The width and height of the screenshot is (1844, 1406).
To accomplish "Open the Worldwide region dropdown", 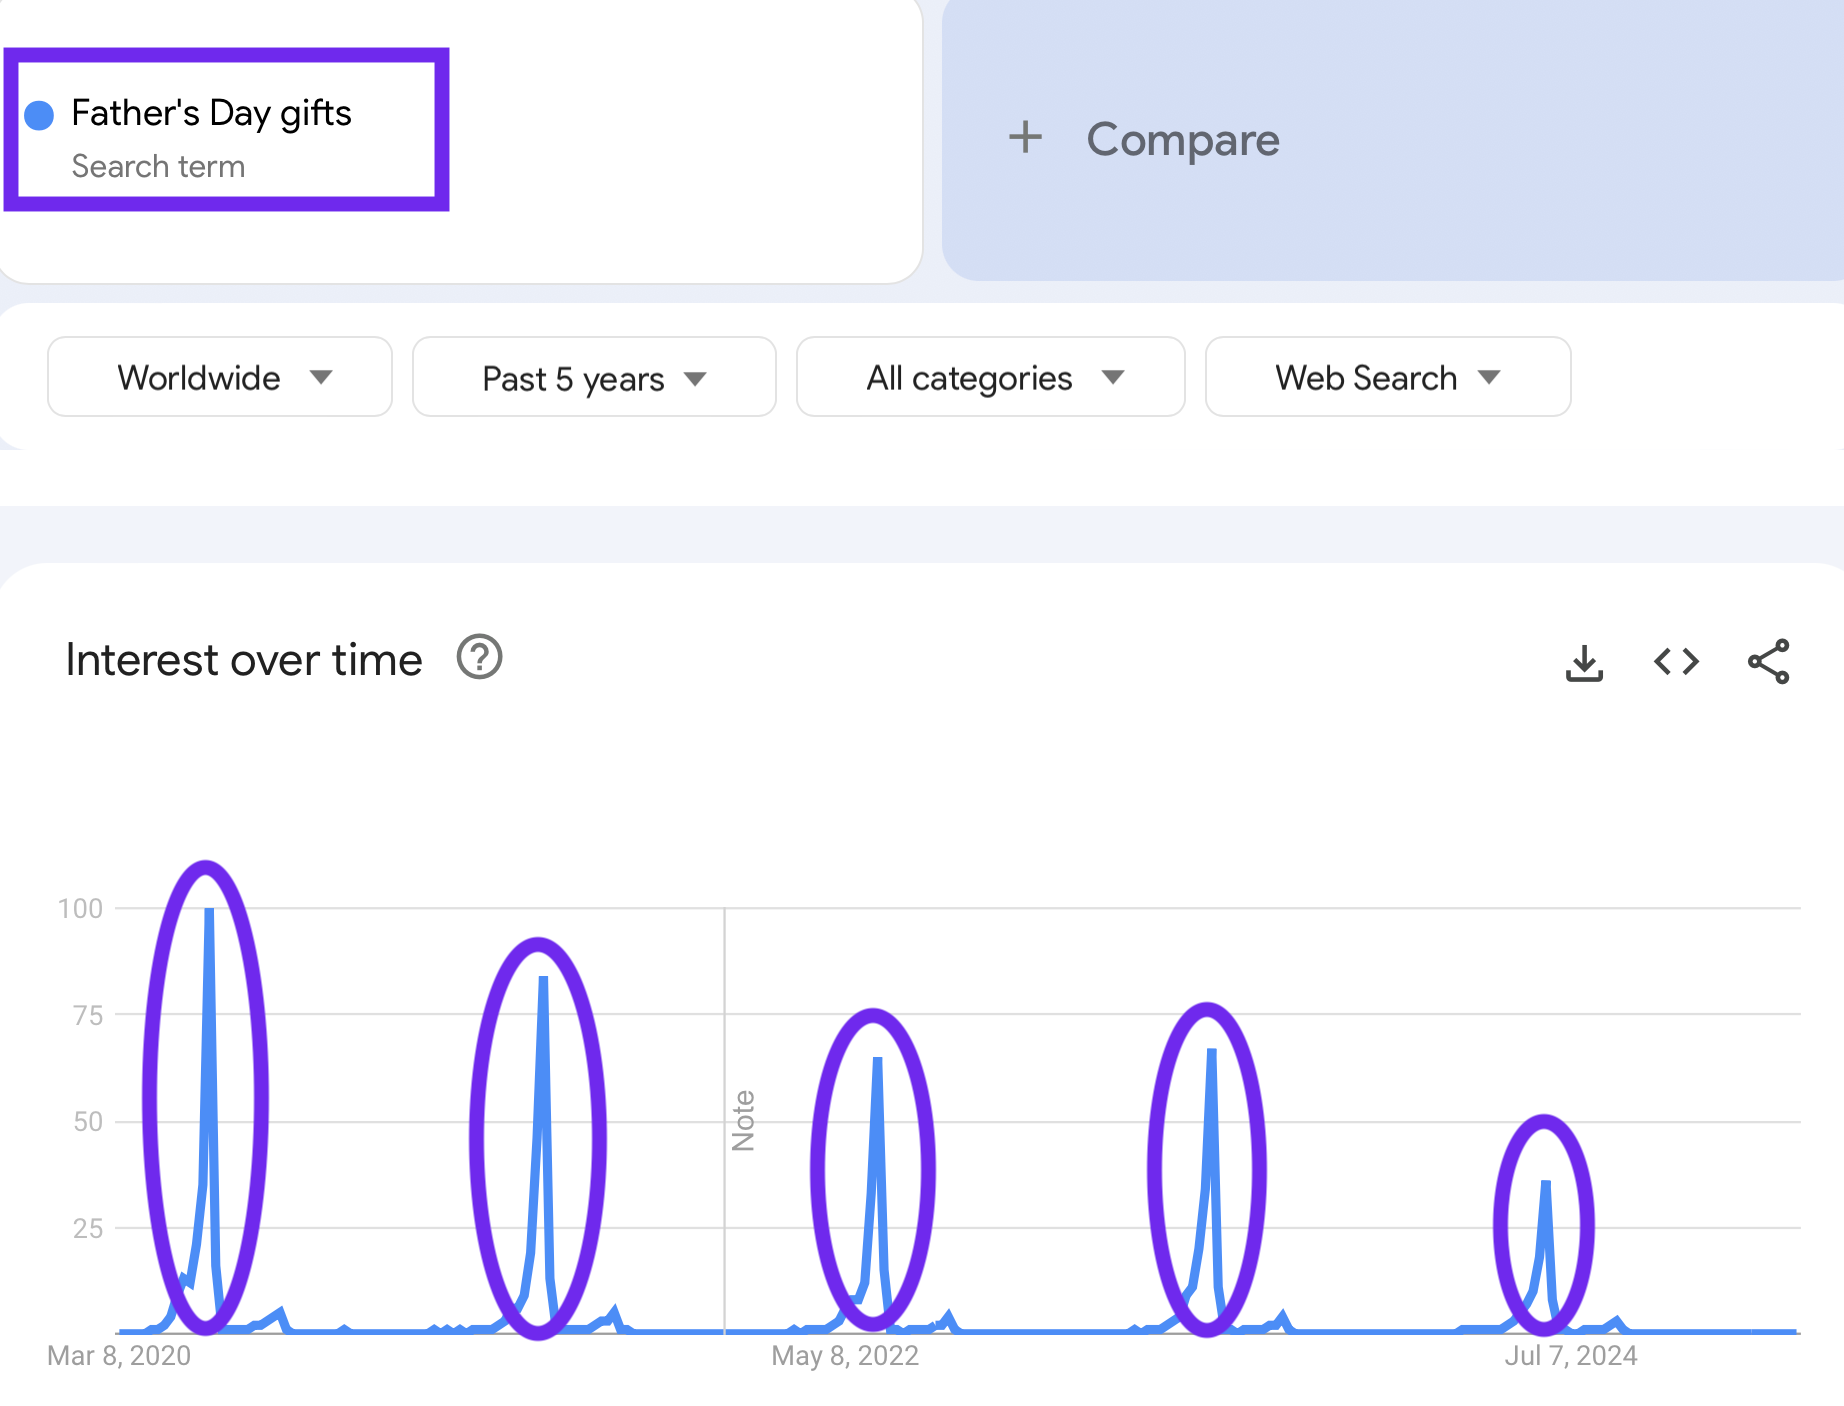I will (x=220, y=377).
